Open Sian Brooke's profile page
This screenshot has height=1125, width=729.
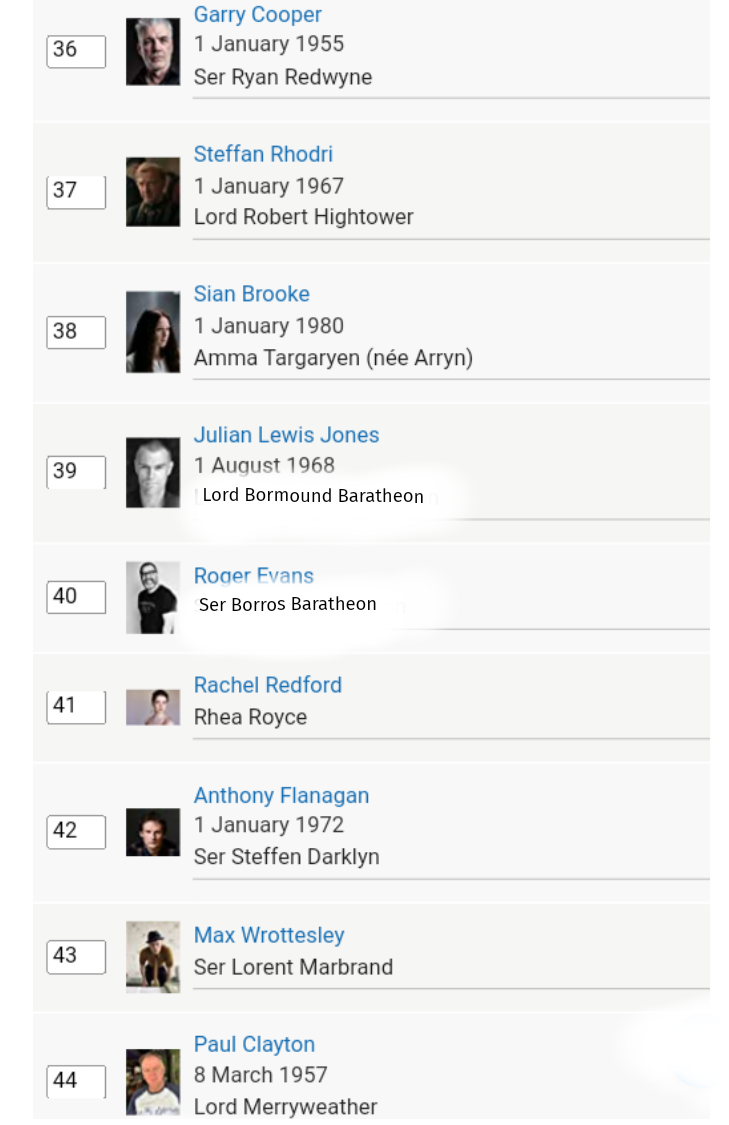coord(251,294)
